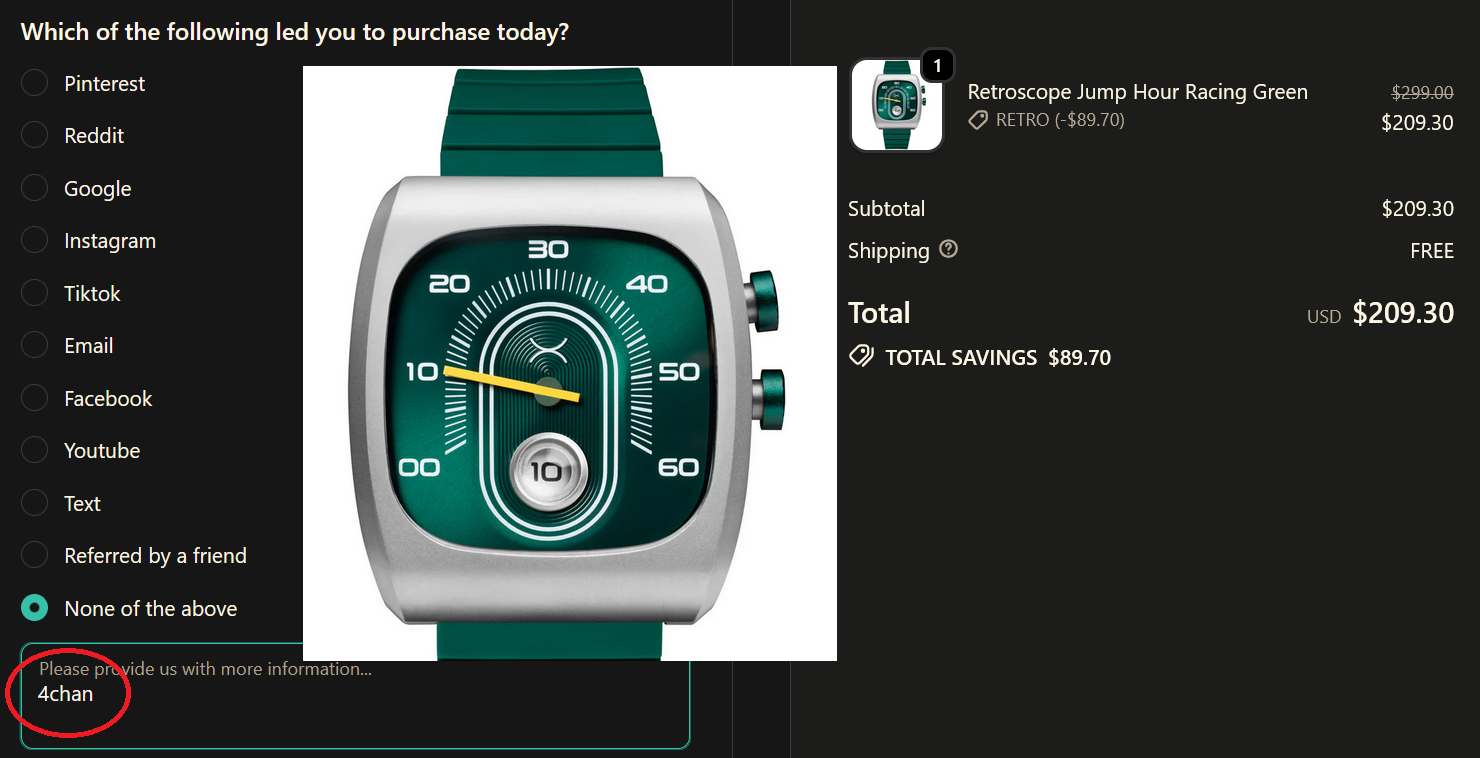The width and height of the screenshot is (1480, 758).
Task: Open the Retroscope watch thumbnail in cart
Action: (897, 105)
